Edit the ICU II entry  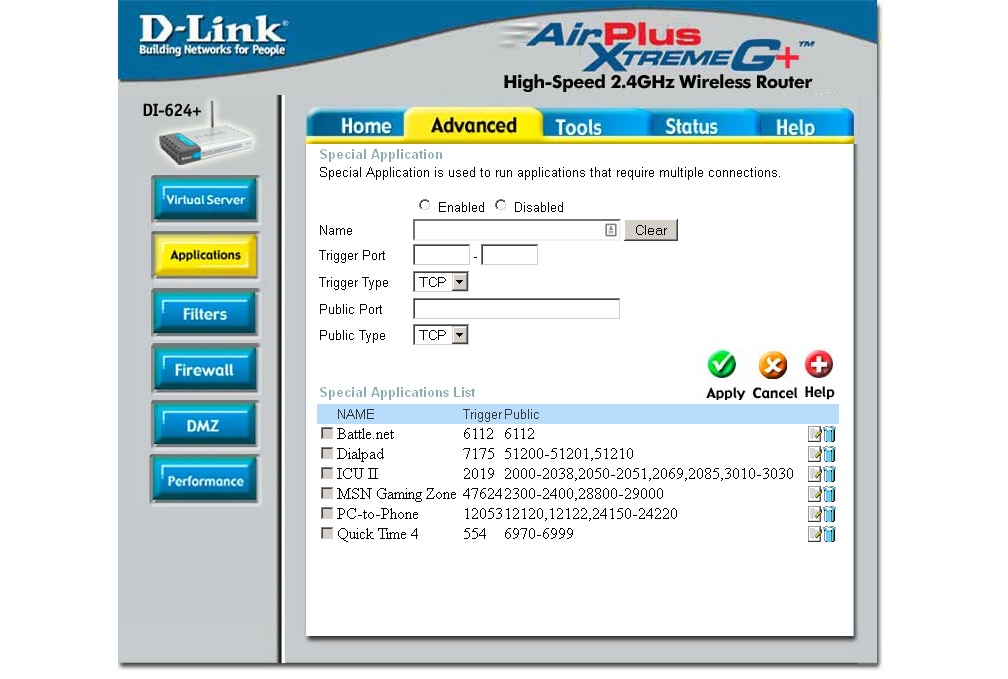click(814, 474)
